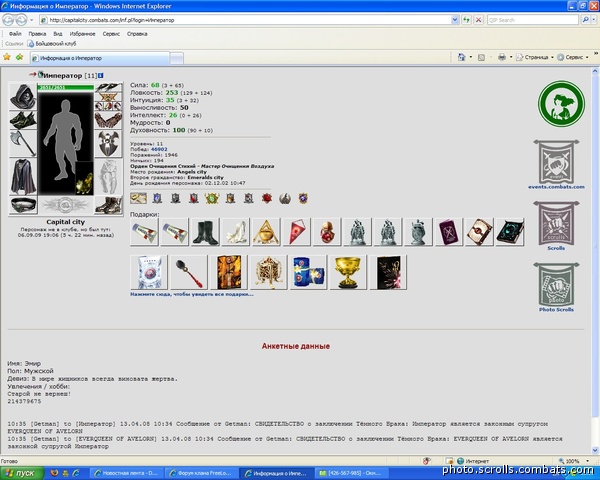This screenshot has width=600, height=480.
Task: Switch to Новостная лента taskbar window
Action: [x=126, y=473]
